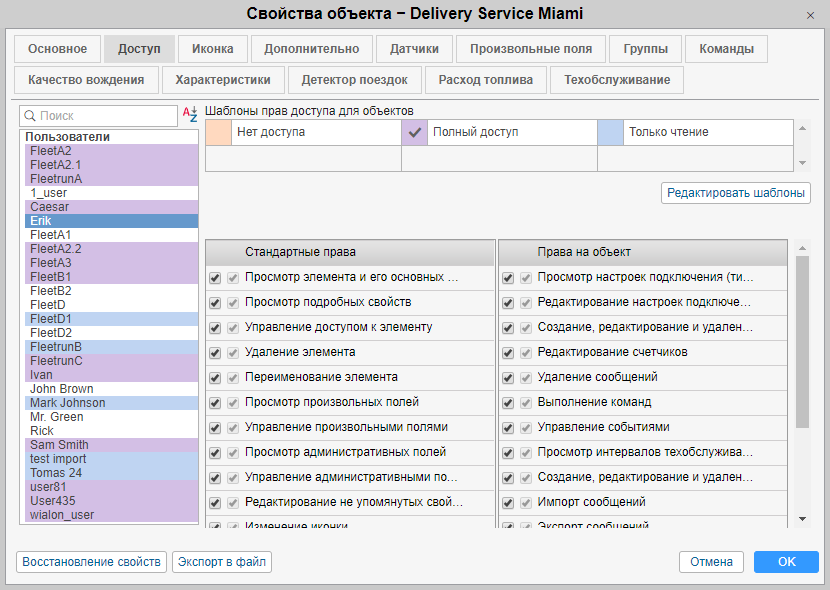This screenshot has width=830, height=590.
Task: Select user Mark Johnson in list
Action: (x=68, y=403)
